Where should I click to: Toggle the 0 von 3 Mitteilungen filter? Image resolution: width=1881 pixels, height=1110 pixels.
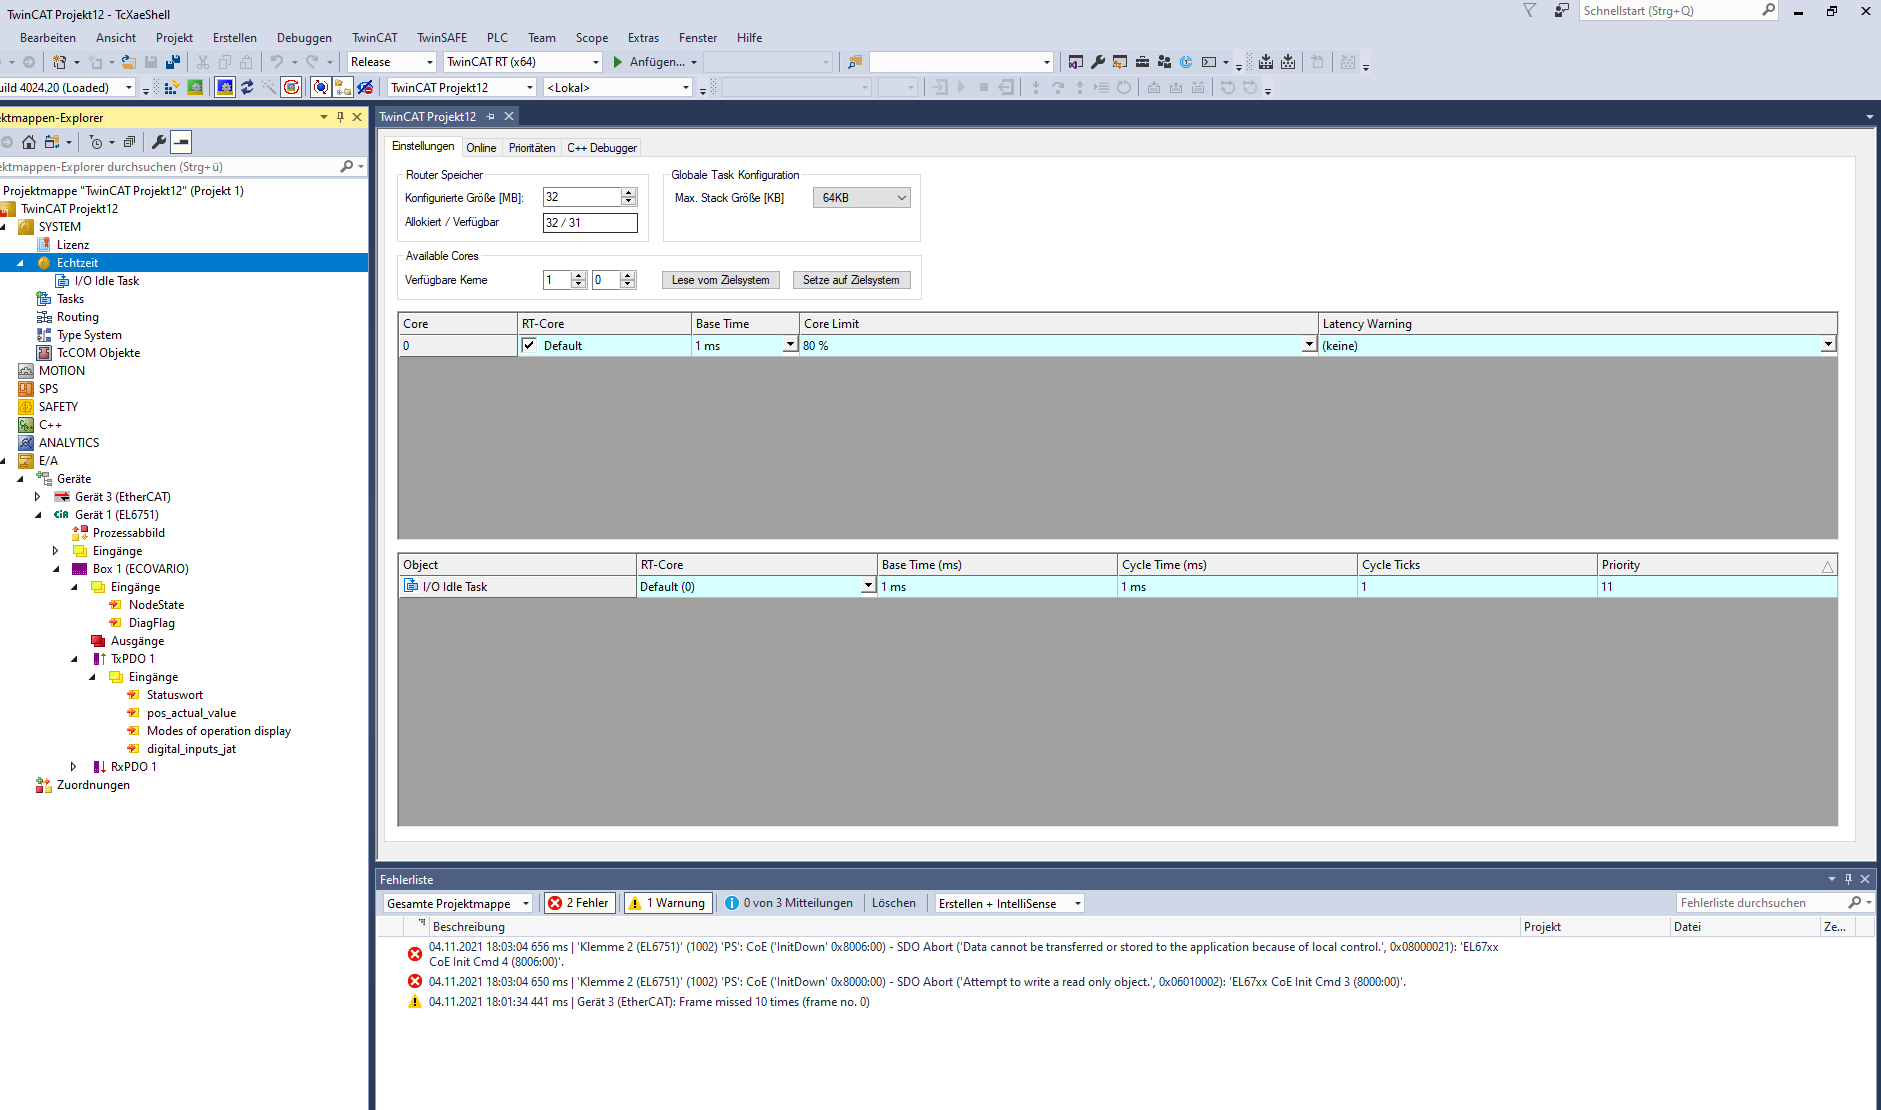pos(789,903)
